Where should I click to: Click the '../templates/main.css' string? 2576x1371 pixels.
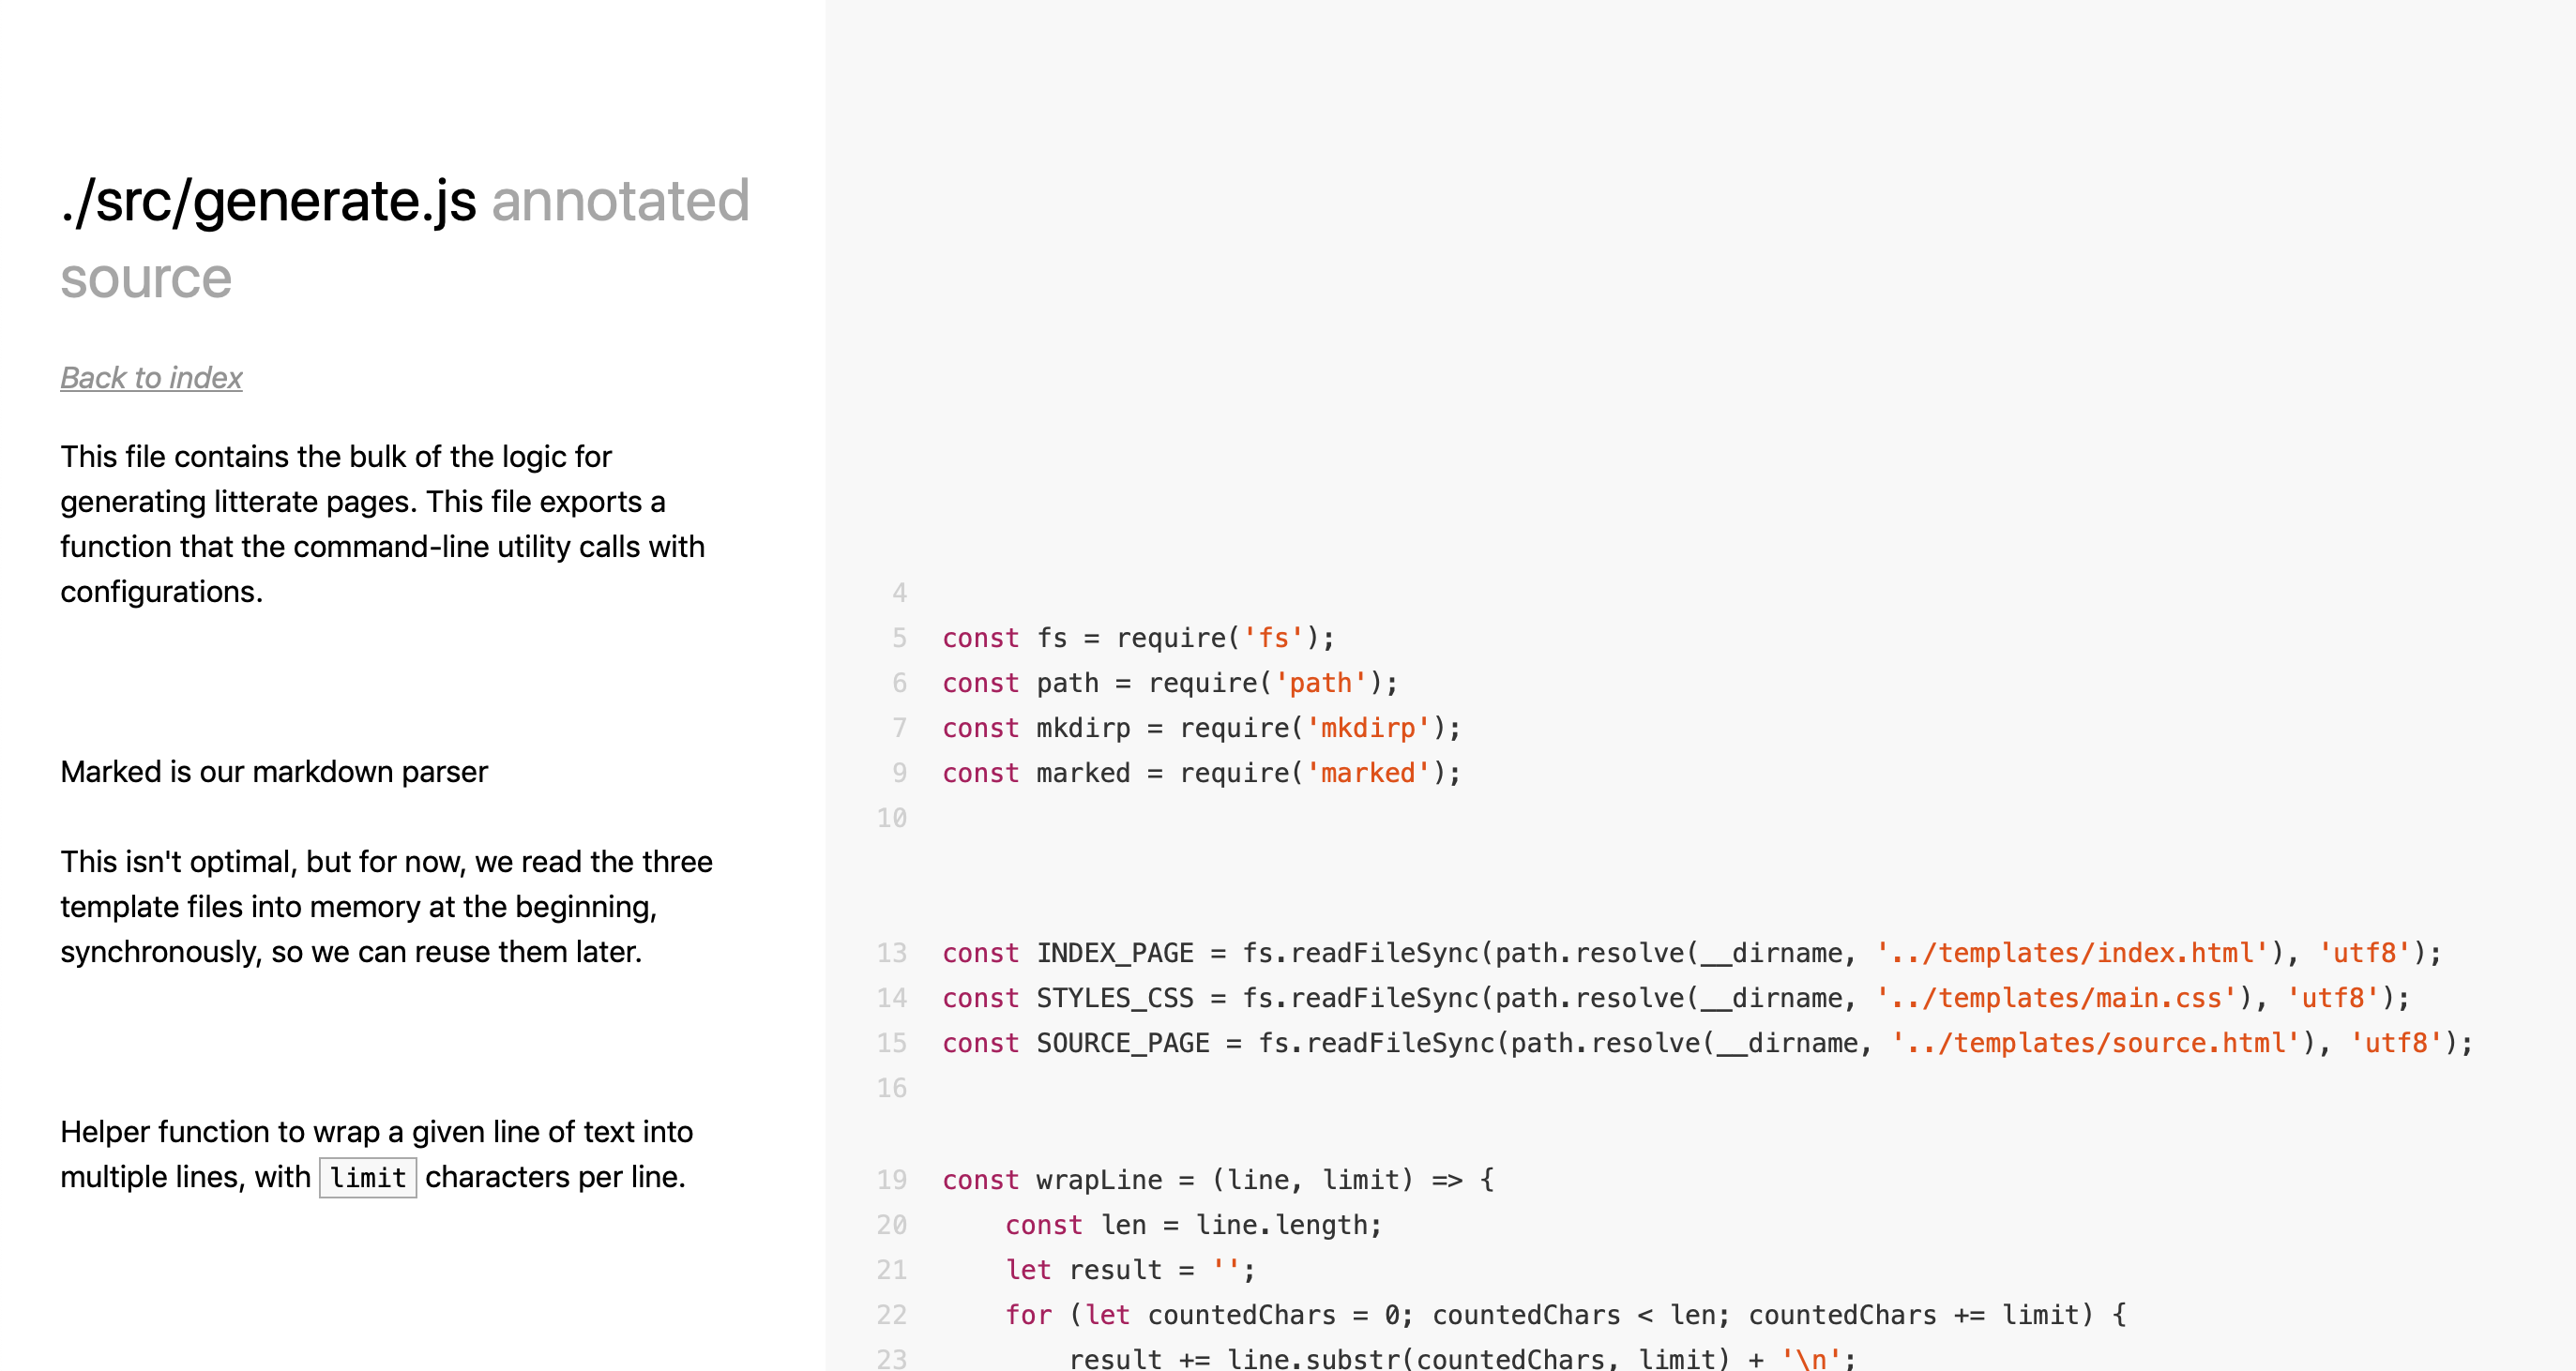coord(2056,998)
